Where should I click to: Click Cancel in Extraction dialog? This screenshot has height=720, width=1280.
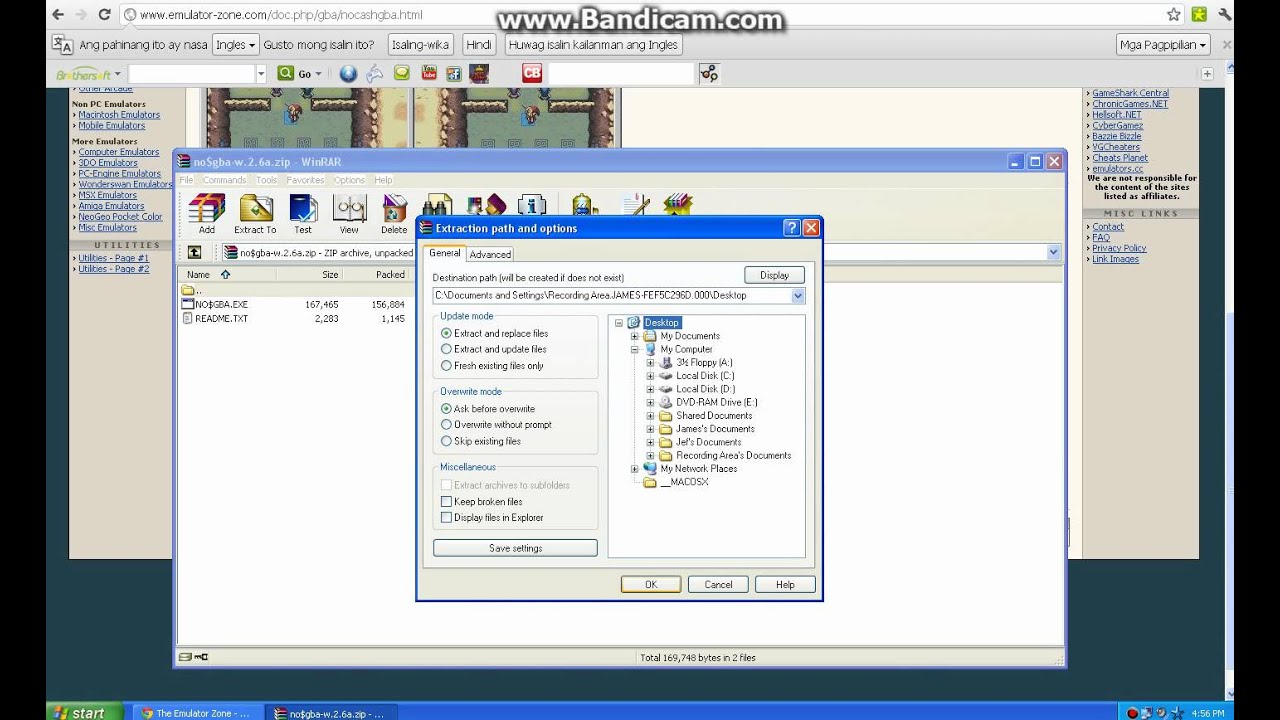718,585
